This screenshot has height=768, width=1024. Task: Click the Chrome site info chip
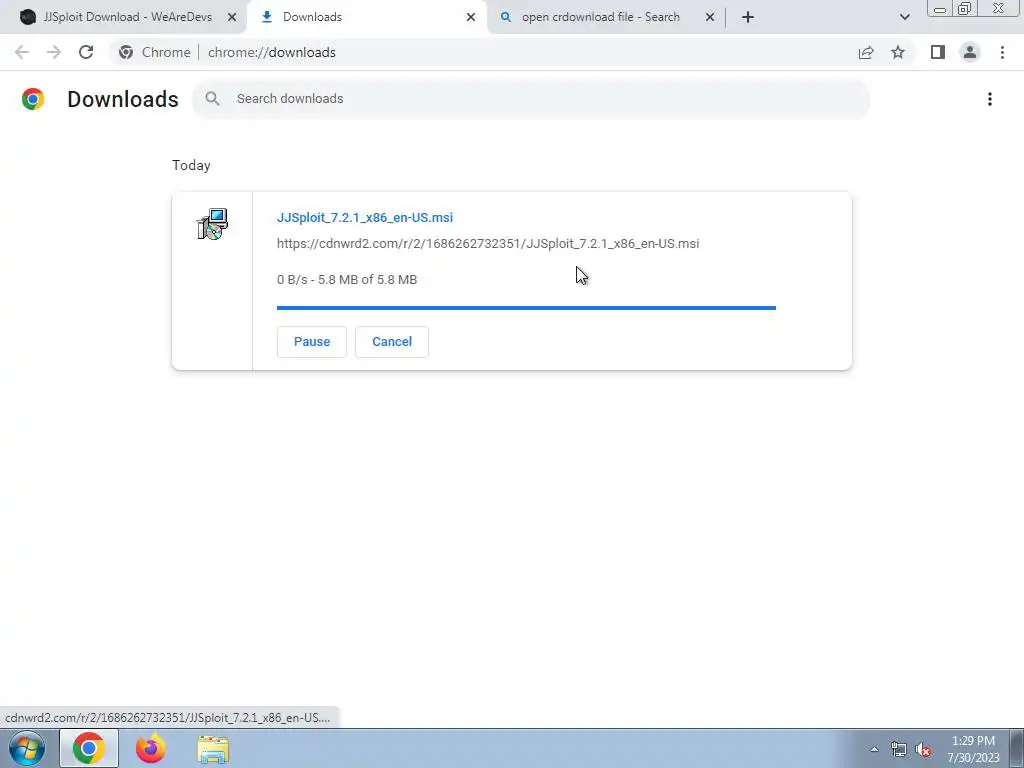pos(155,52)
